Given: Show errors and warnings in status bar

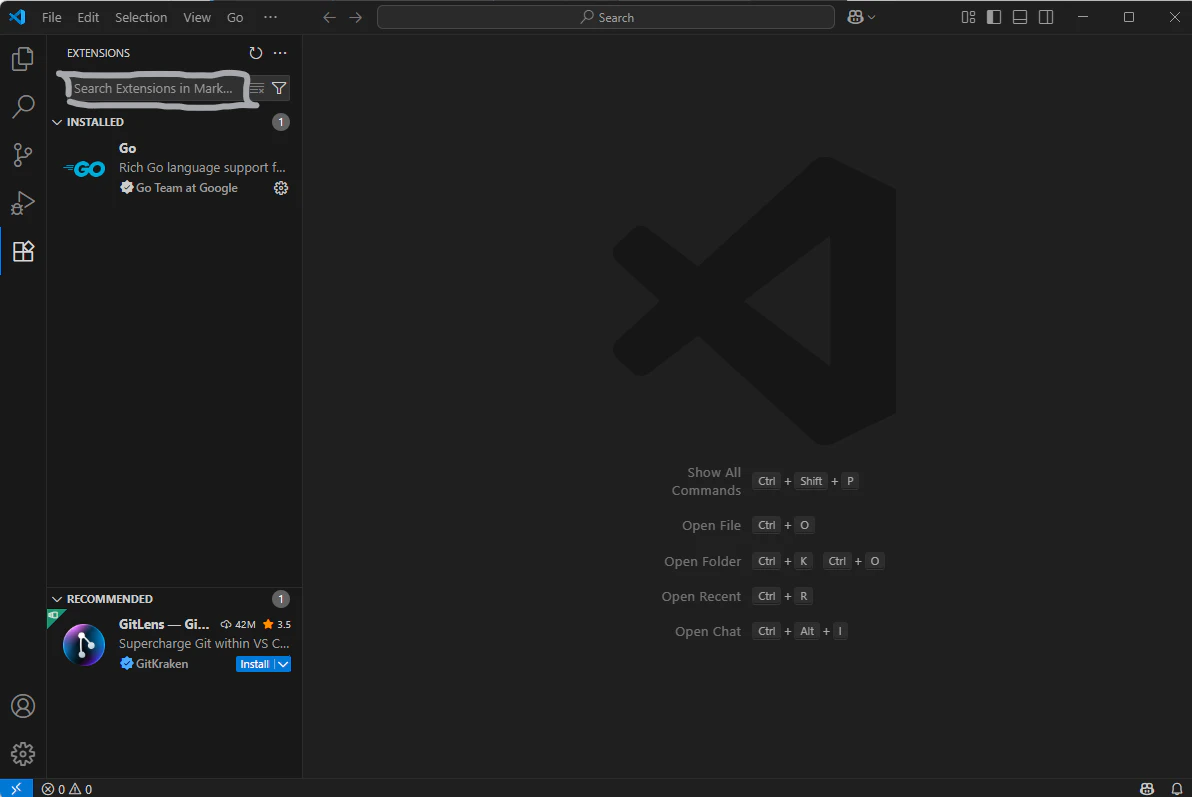Looking at the screenshot, I should pyautogui.click(x=67, y=789).
